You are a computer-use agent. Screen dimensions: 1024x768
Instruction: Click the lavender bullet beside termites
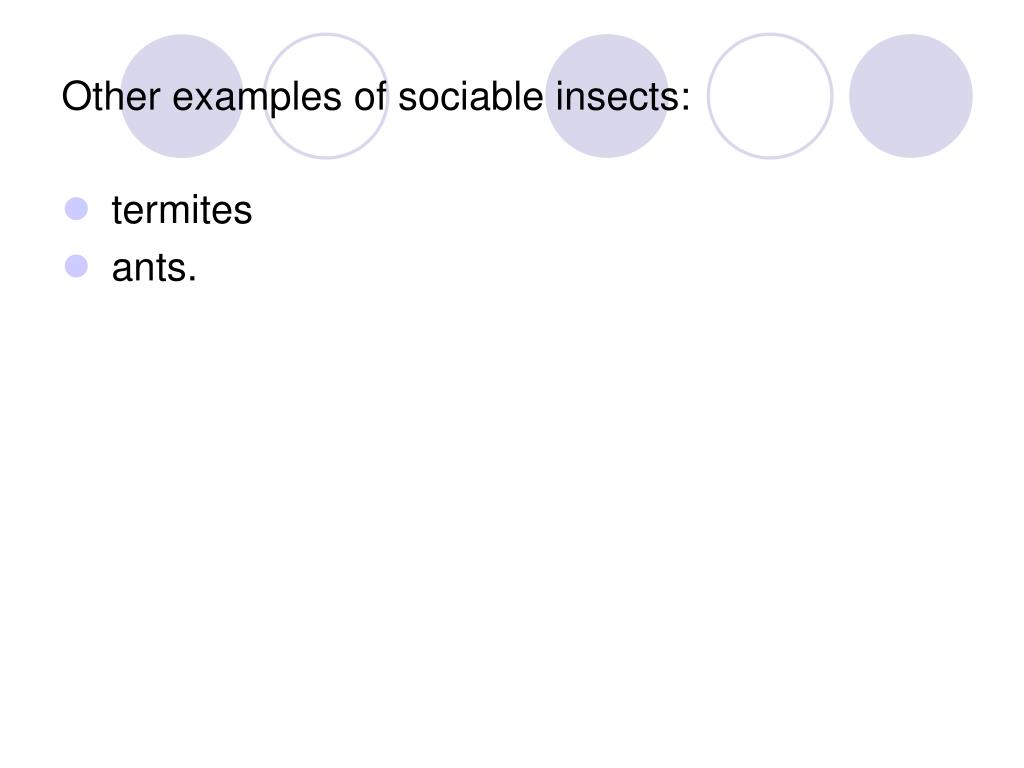[76, 209]
